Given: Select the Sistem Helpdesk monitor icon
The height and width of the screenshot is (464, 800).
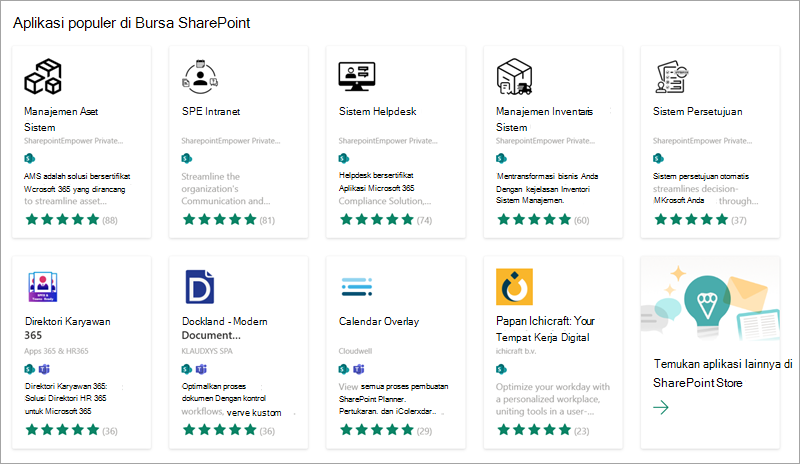Looking at the screenshot, I should [x=357, y=77].
